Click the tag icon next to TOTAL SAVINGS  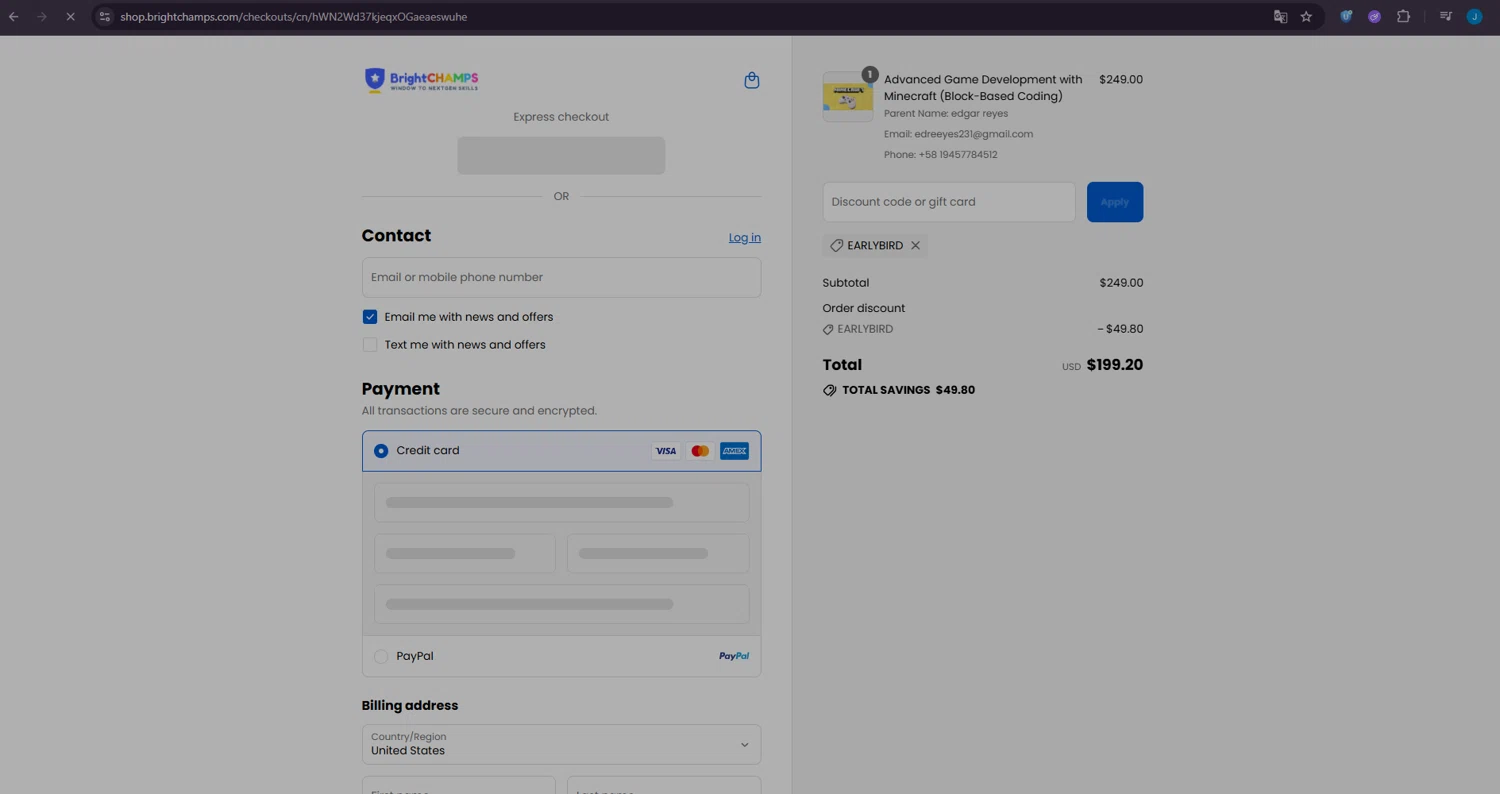point(829,391)
